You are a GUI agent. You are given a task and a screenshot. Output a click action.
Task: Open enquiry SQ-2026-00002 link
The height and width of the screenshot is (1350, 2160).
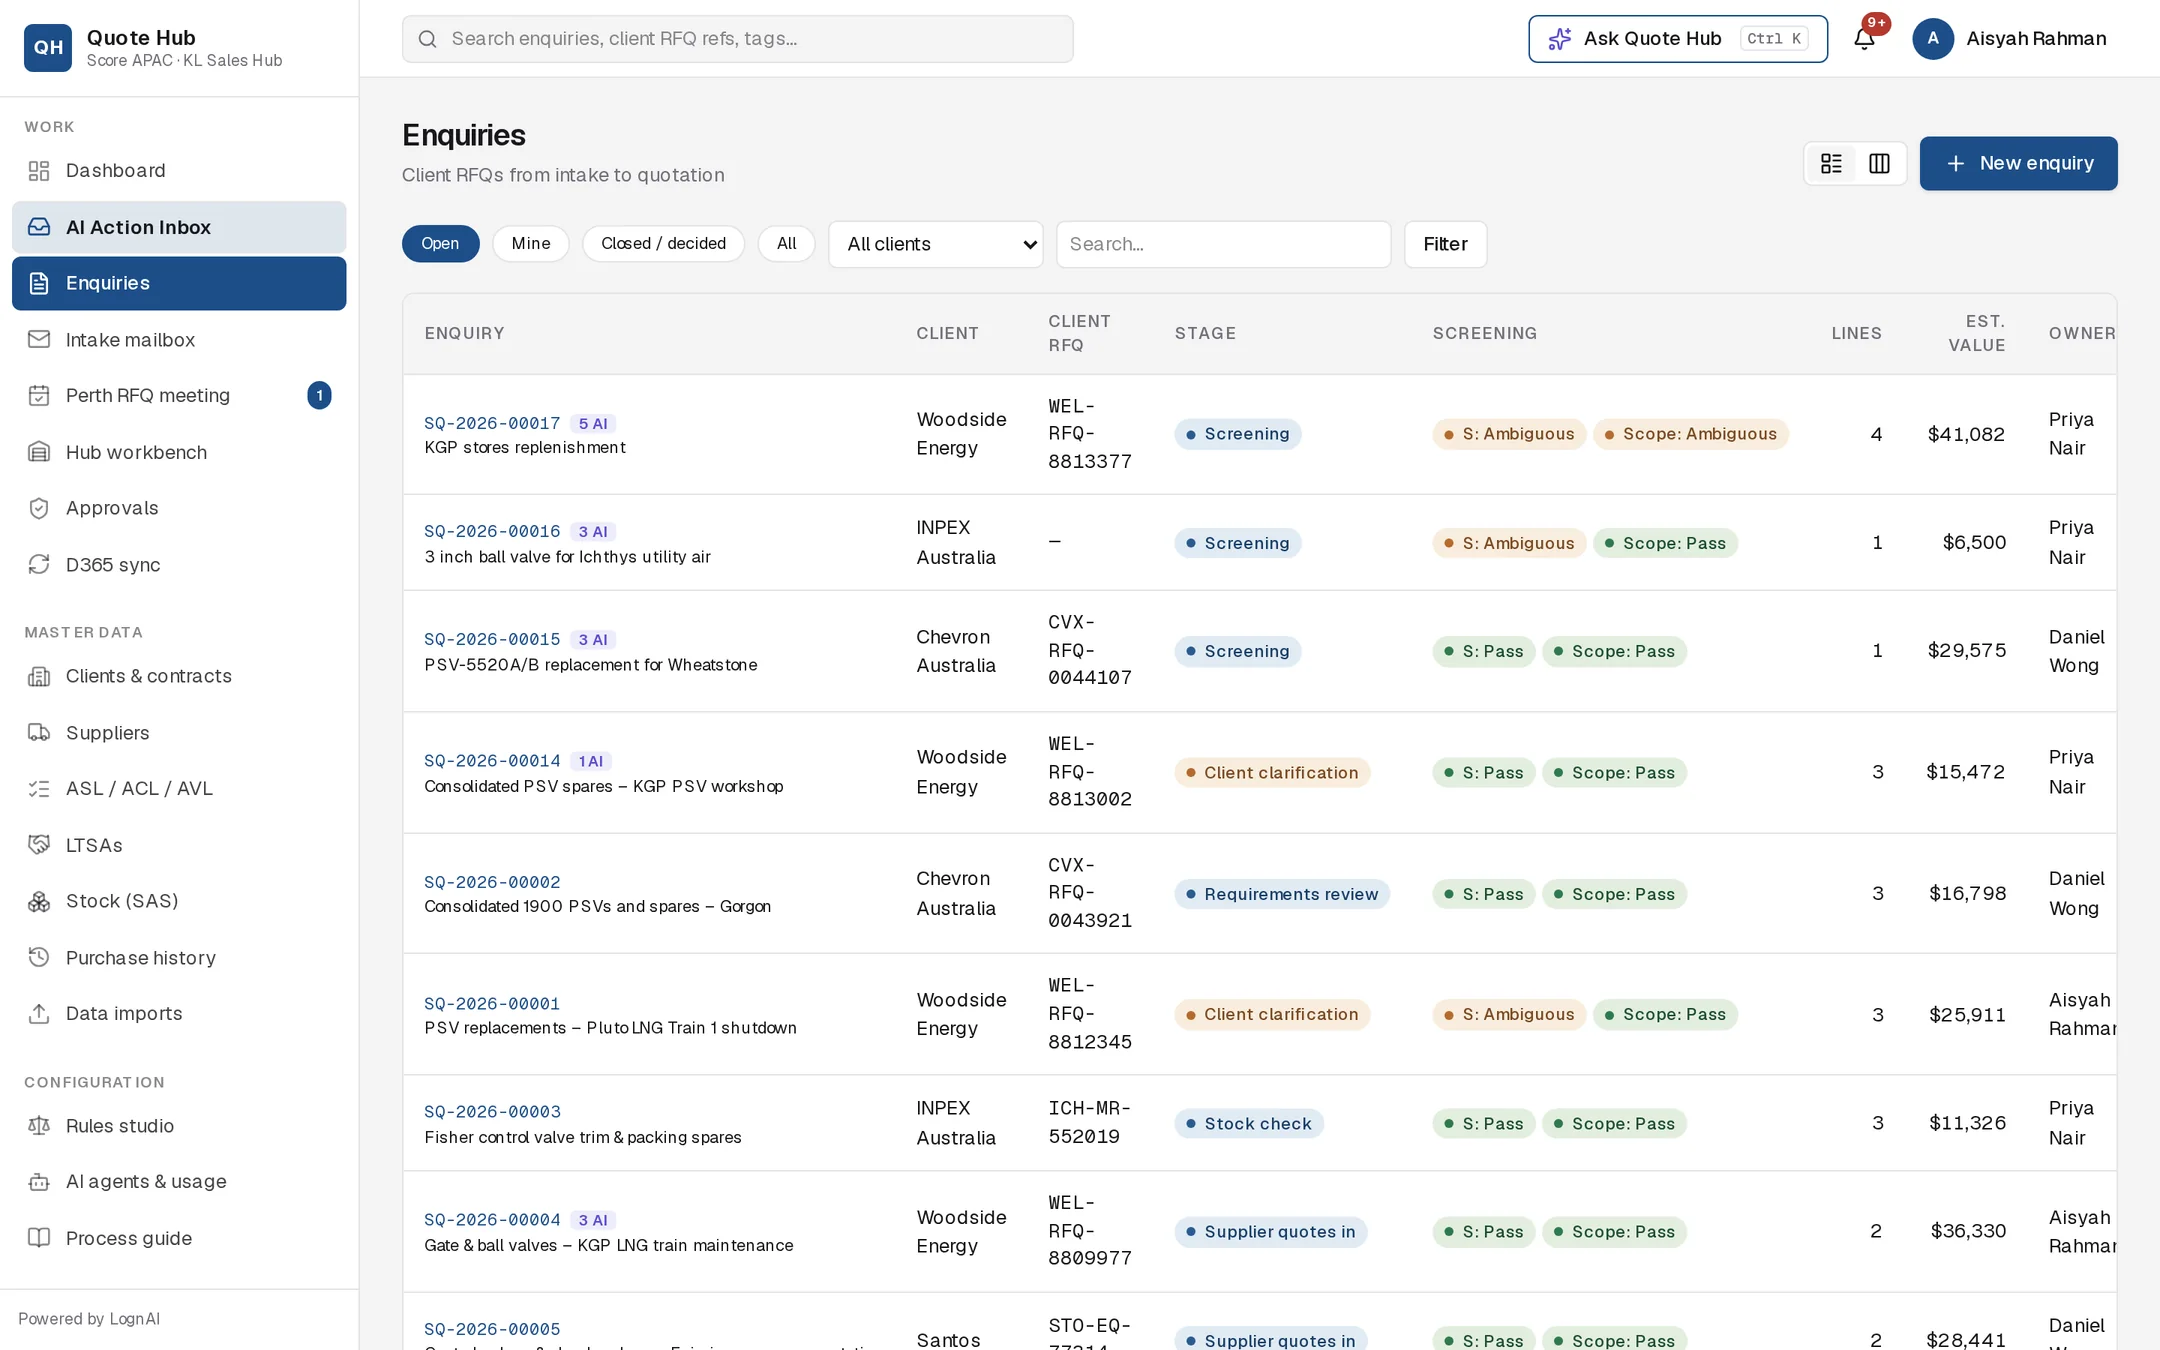tap(492, 883)
